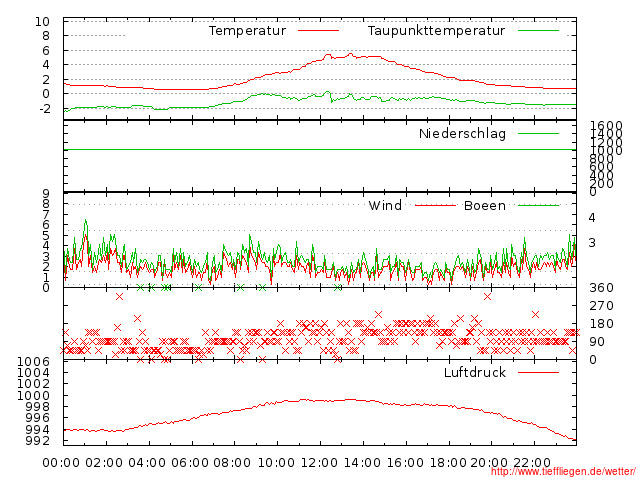Click the Wind legend label
Image resolution: width=640 pixels, height=480 pixels.
coord(385,206)
